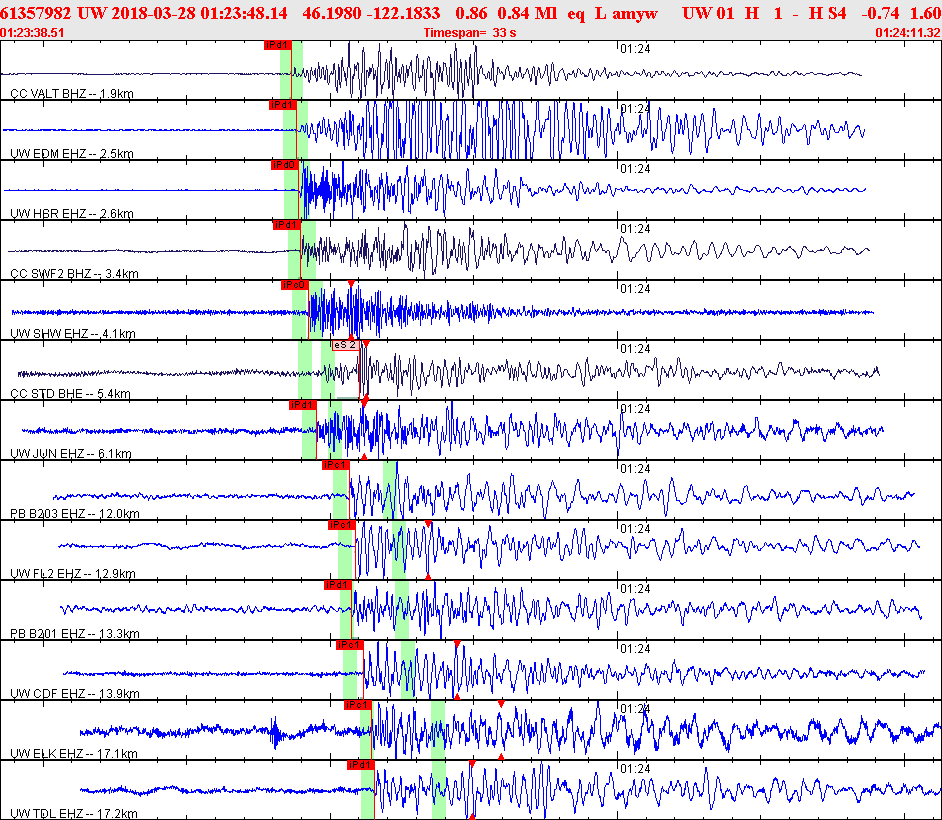Click the iPd1 pick flag on UW TDL trace
942x820 pixels.
click(x=361, y=765)
